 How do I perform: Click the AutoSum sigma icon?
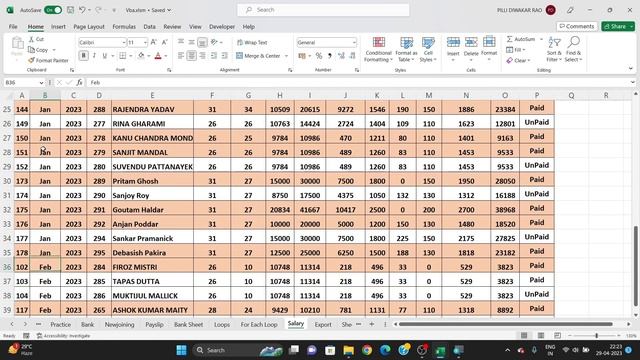(509, 39)
